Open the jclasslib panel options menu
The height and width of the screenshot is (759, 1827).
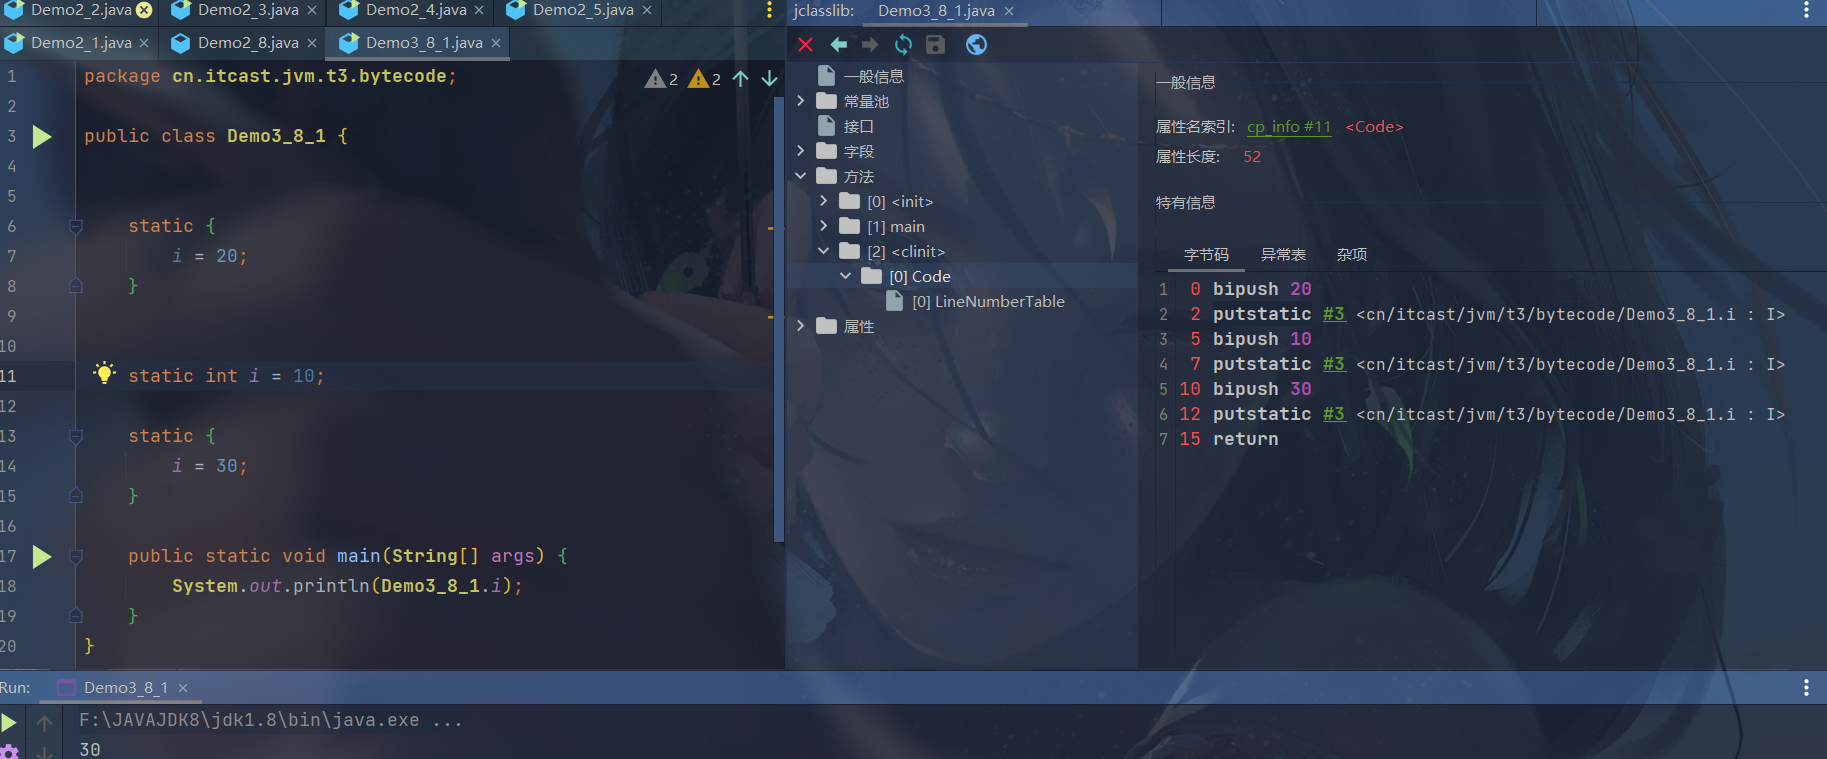[1806, 10]
